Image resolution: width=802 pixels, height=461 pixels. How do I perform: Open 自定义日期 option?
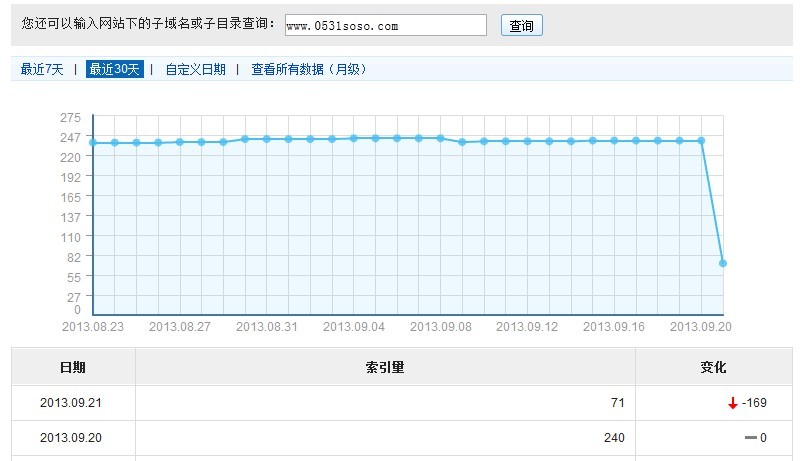point(195,69)
